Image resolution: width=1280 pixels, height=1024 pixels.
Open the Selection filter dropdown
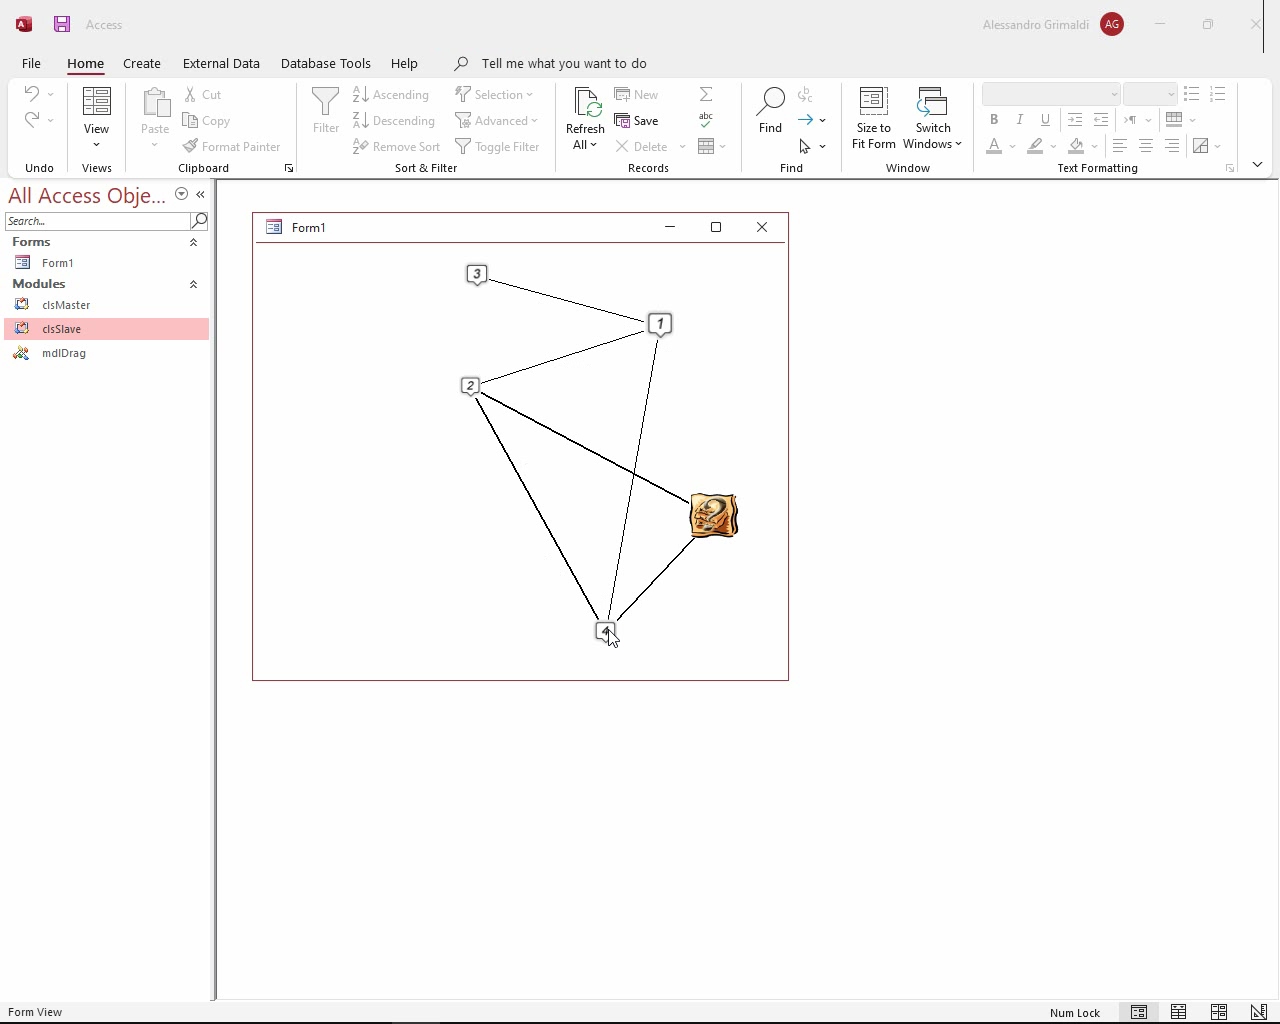tap(494, 94)
